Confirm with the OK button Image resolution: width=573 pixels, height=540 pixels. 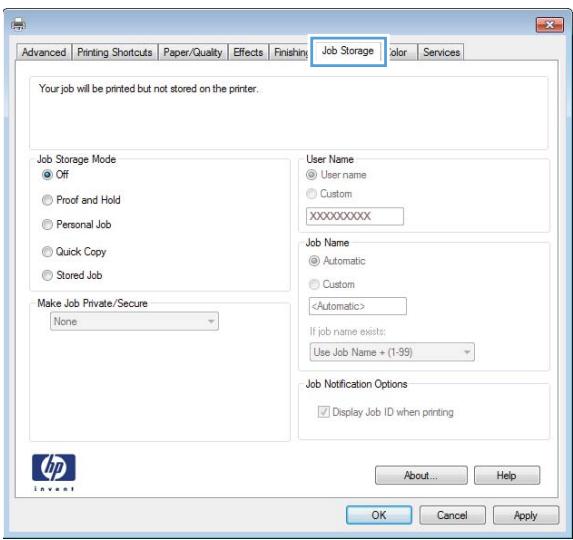(379, 515)
